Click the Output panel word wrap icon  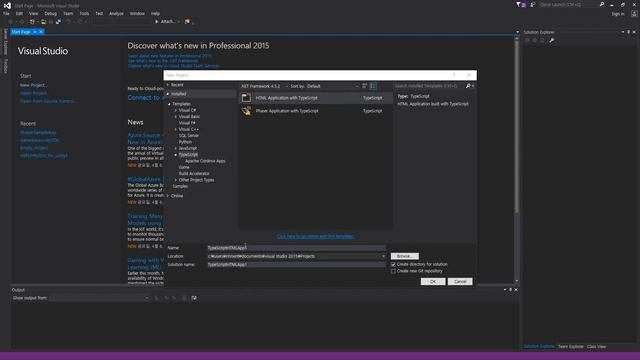tap(194, 298)
